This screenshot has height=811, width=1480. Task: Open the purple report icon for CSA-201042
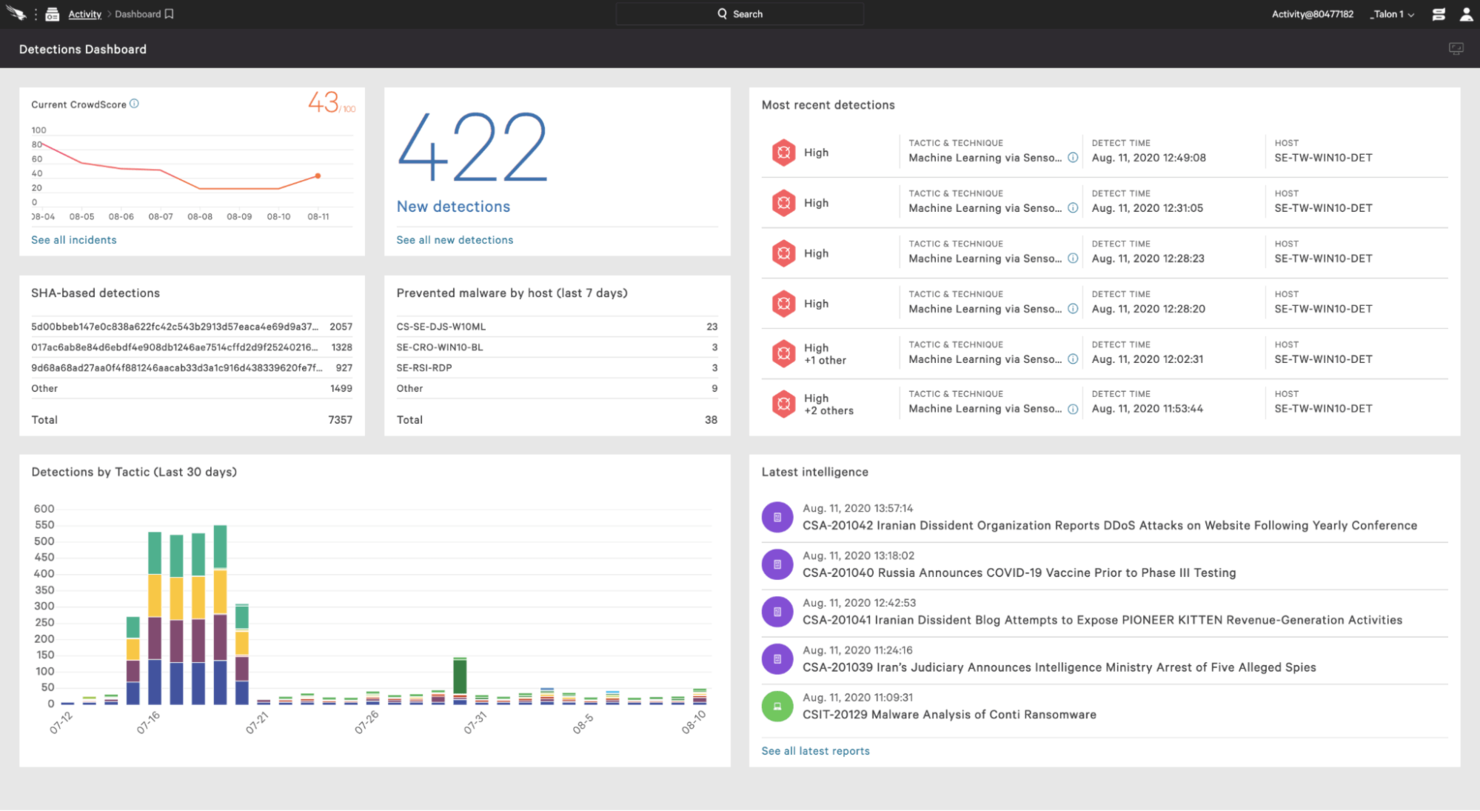coord(777,516)
